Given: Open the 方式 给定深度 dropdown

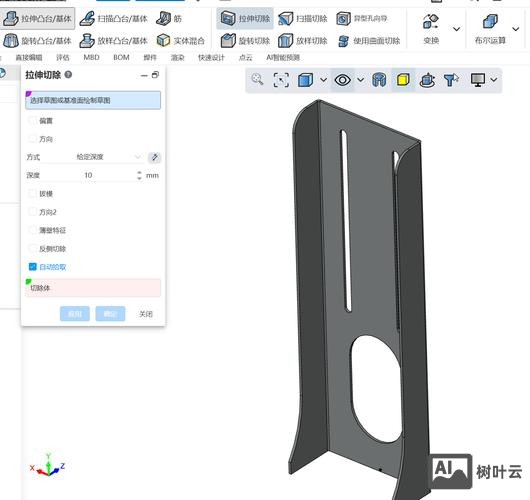Looking at the screenshot, I should click(x=108, y=157).
